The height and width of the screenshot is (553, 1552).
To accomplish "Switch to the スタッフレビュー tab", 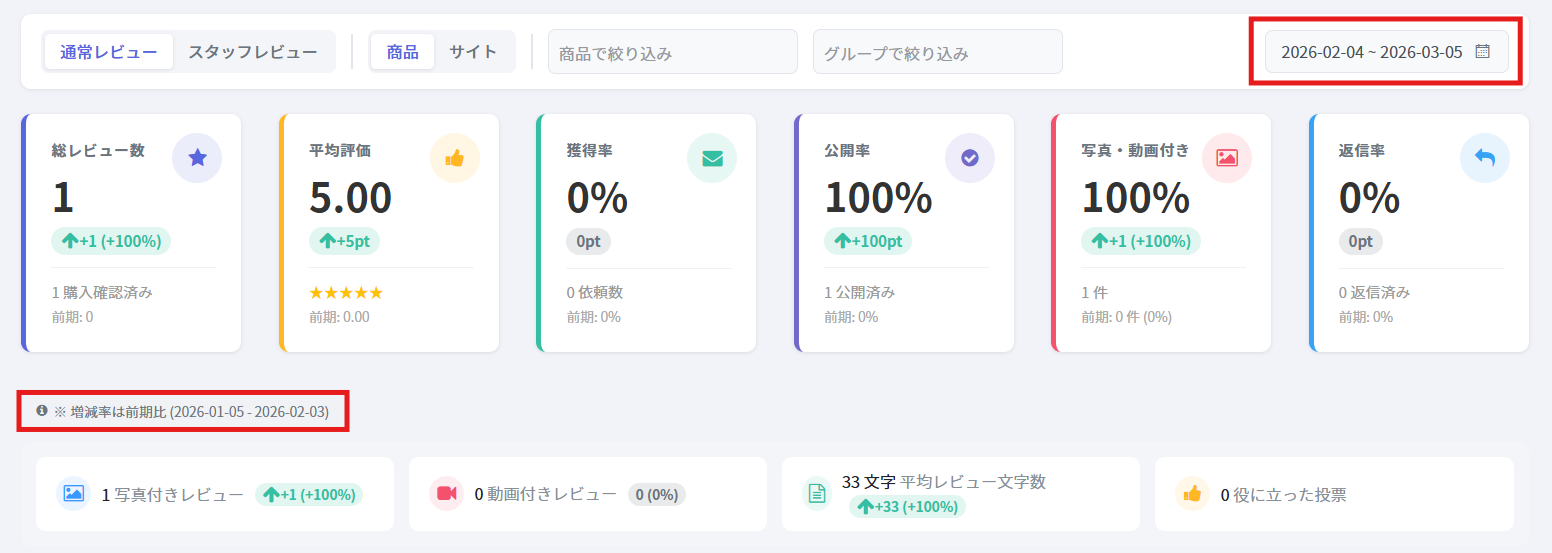I will 253,52.
